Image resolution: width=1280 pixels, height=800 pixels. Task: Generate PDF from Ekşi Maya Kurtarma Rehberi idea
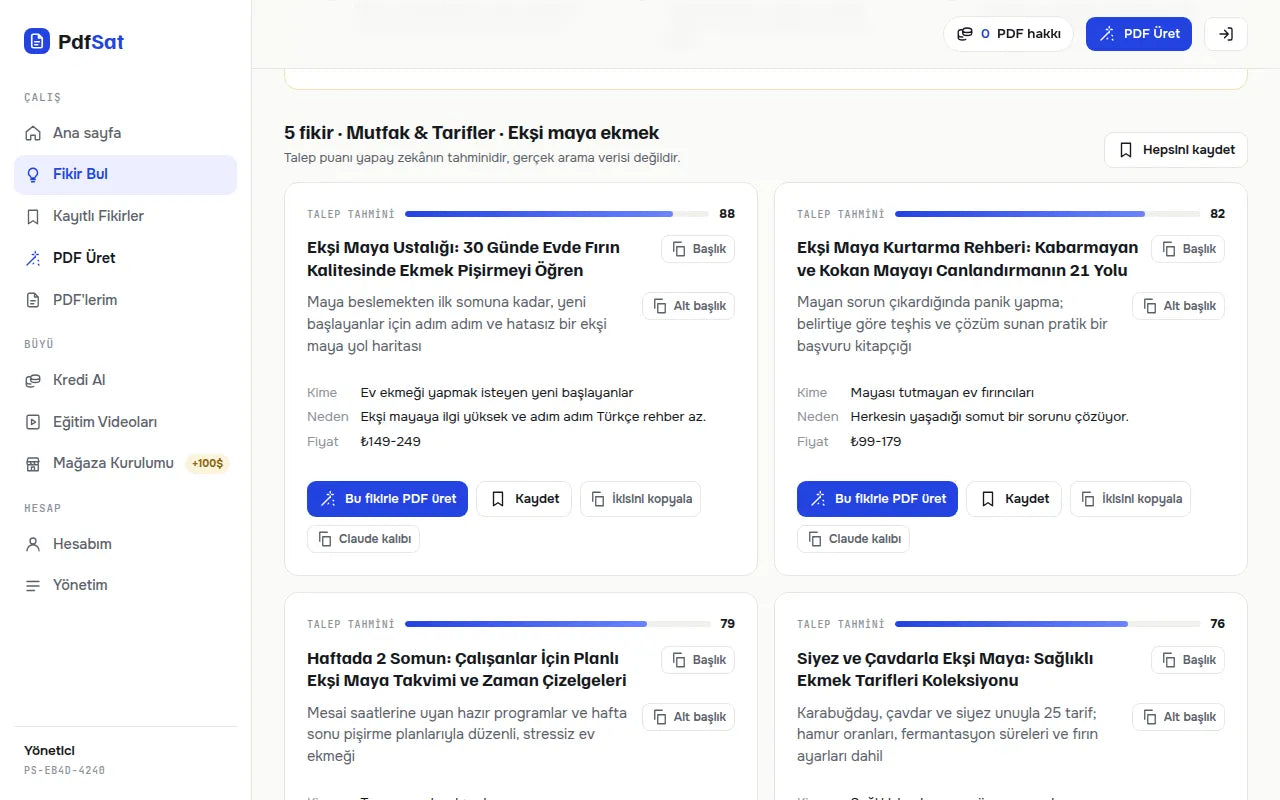(x=877, y=499)
